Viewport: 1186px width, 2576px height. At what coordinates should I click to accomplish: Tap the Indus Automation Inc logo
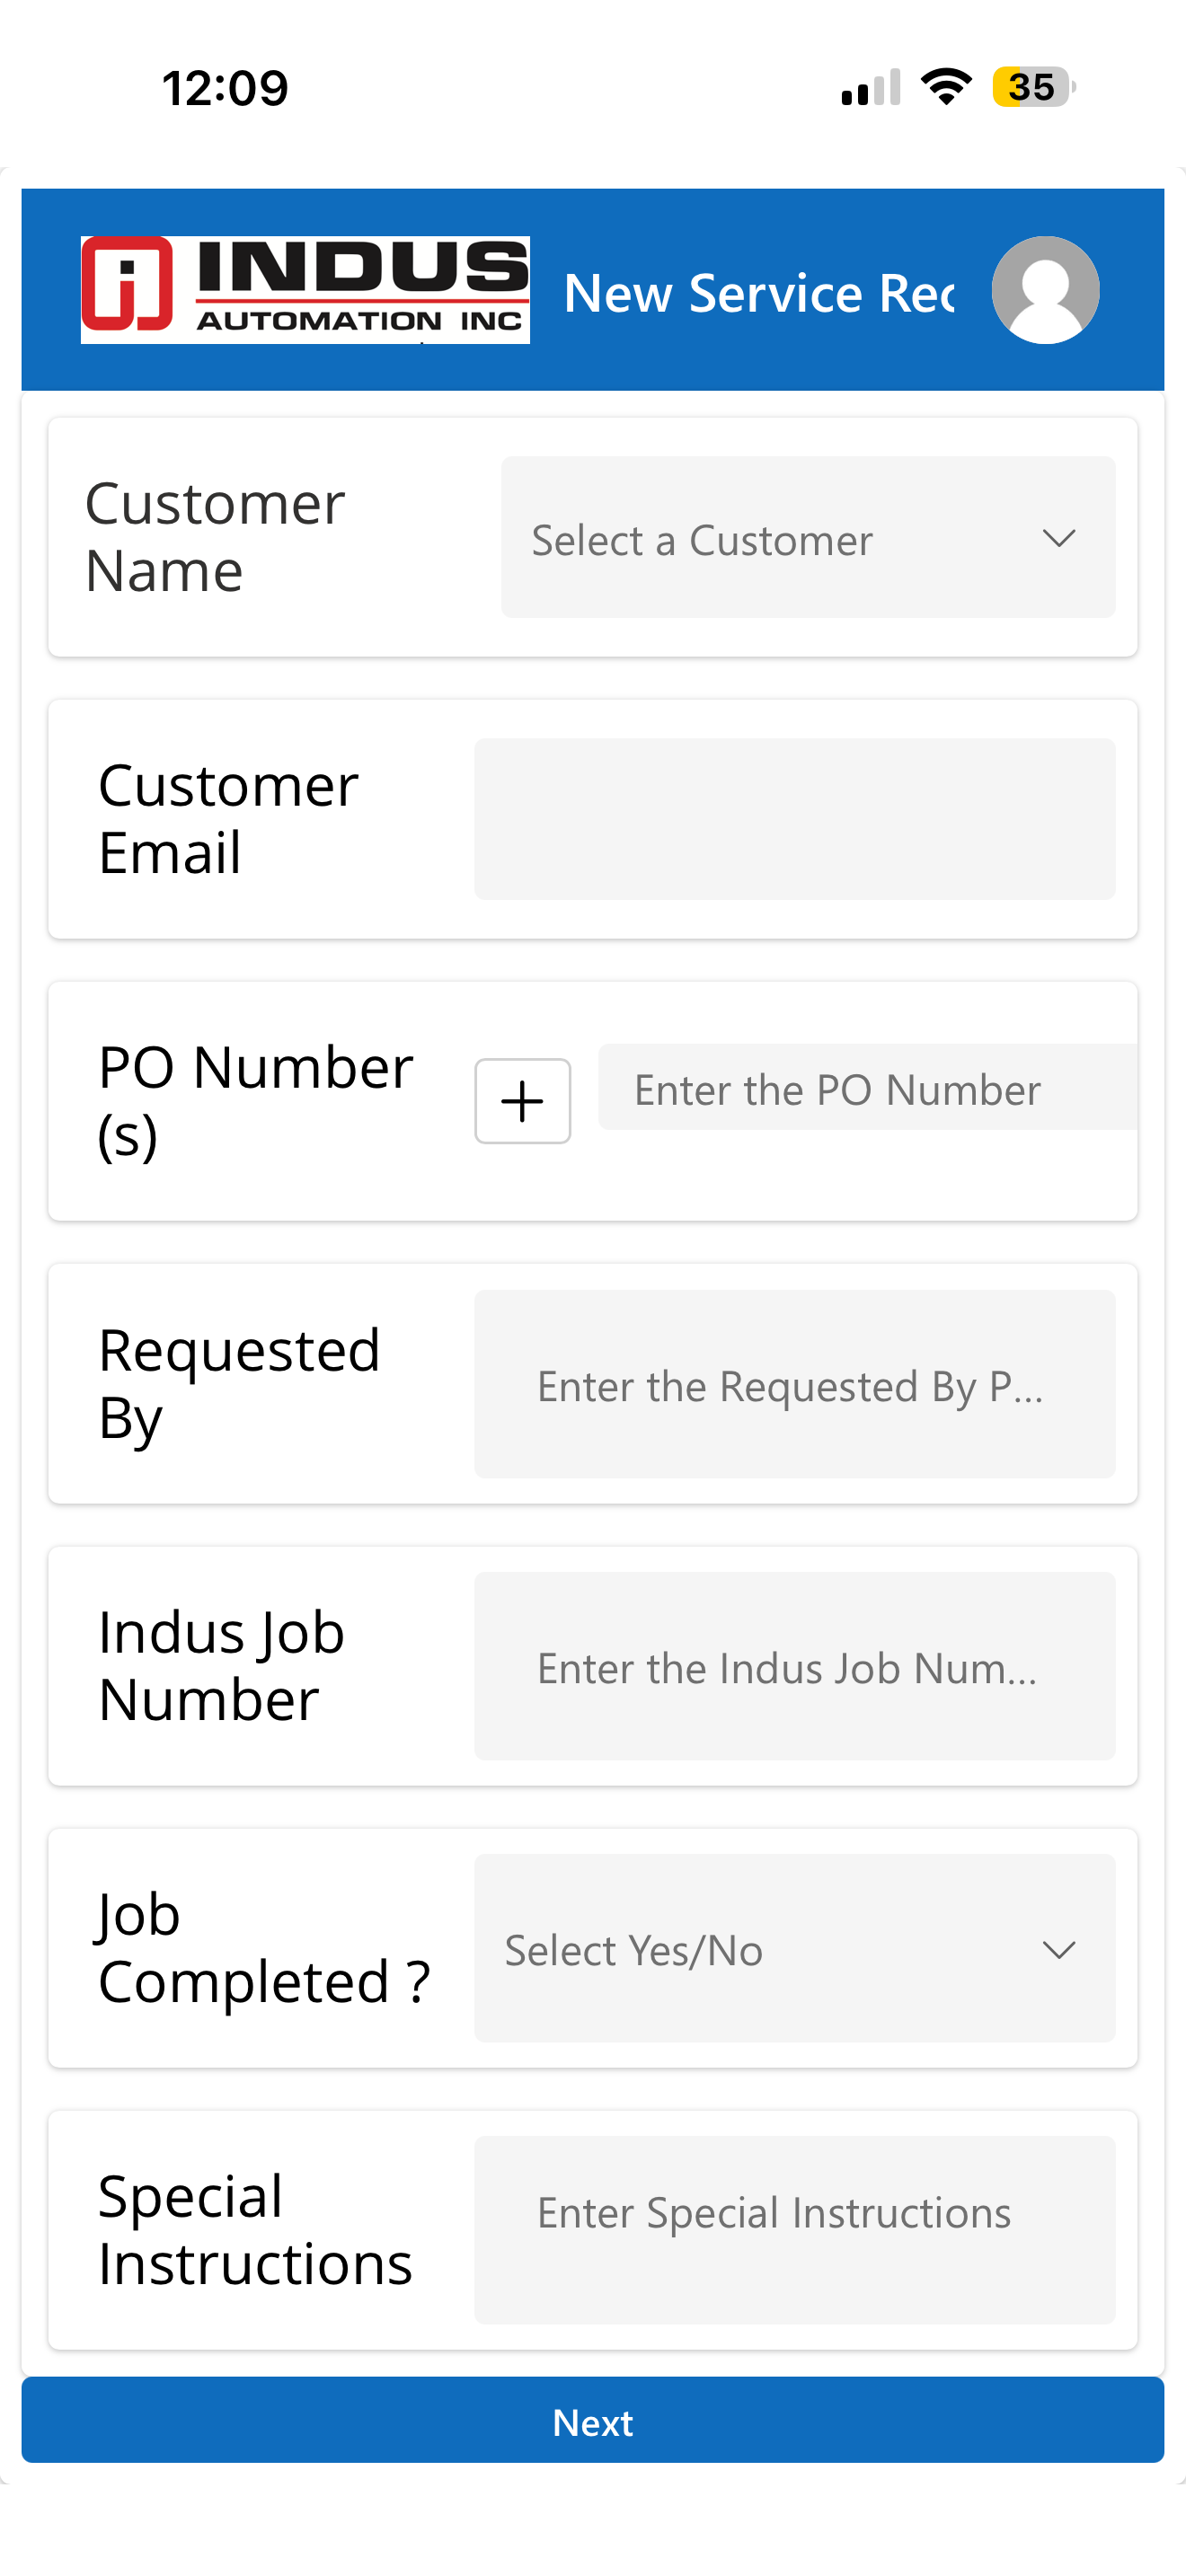305,290
